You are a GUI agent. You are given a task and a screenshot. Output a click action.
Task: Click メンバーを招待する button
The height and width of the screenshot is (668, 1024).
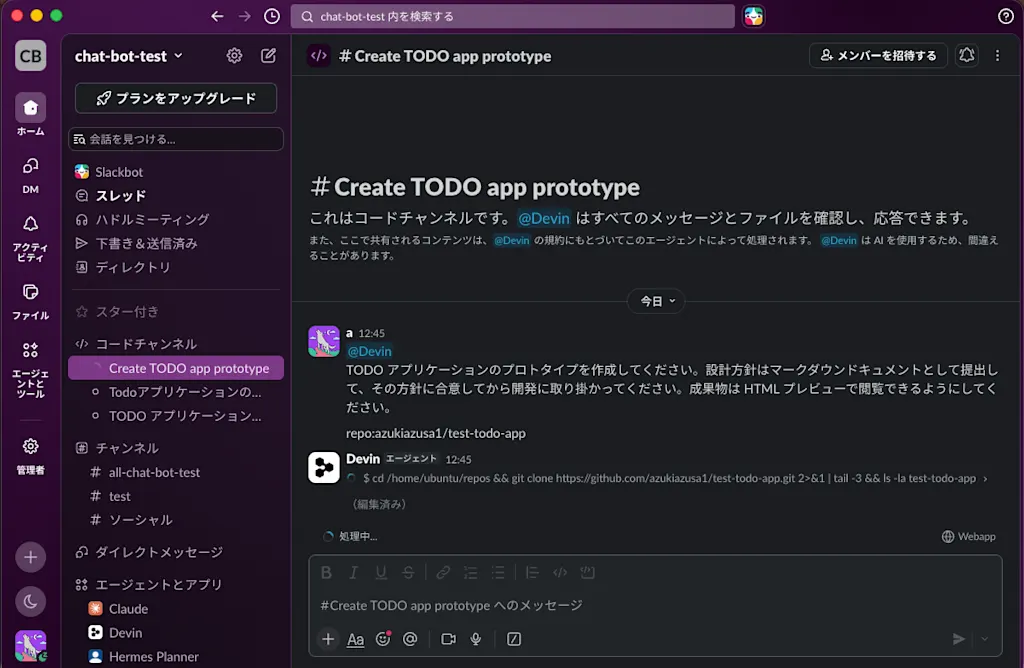coord(878,56)
